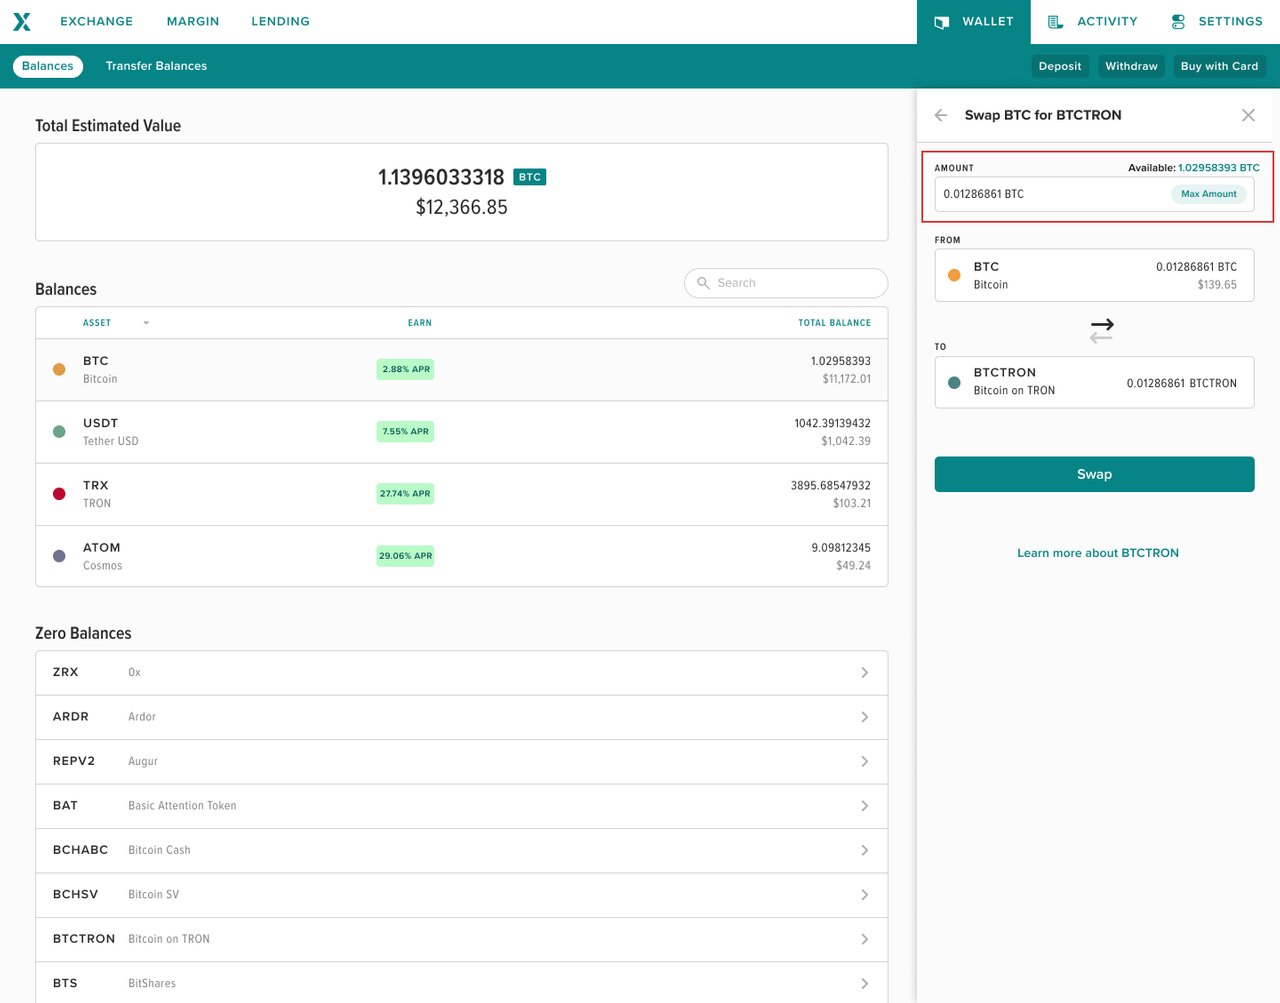Screen dimensions: 1280x1003
Task: Sort by the Earn column header
Action: [x=420, y=323]
